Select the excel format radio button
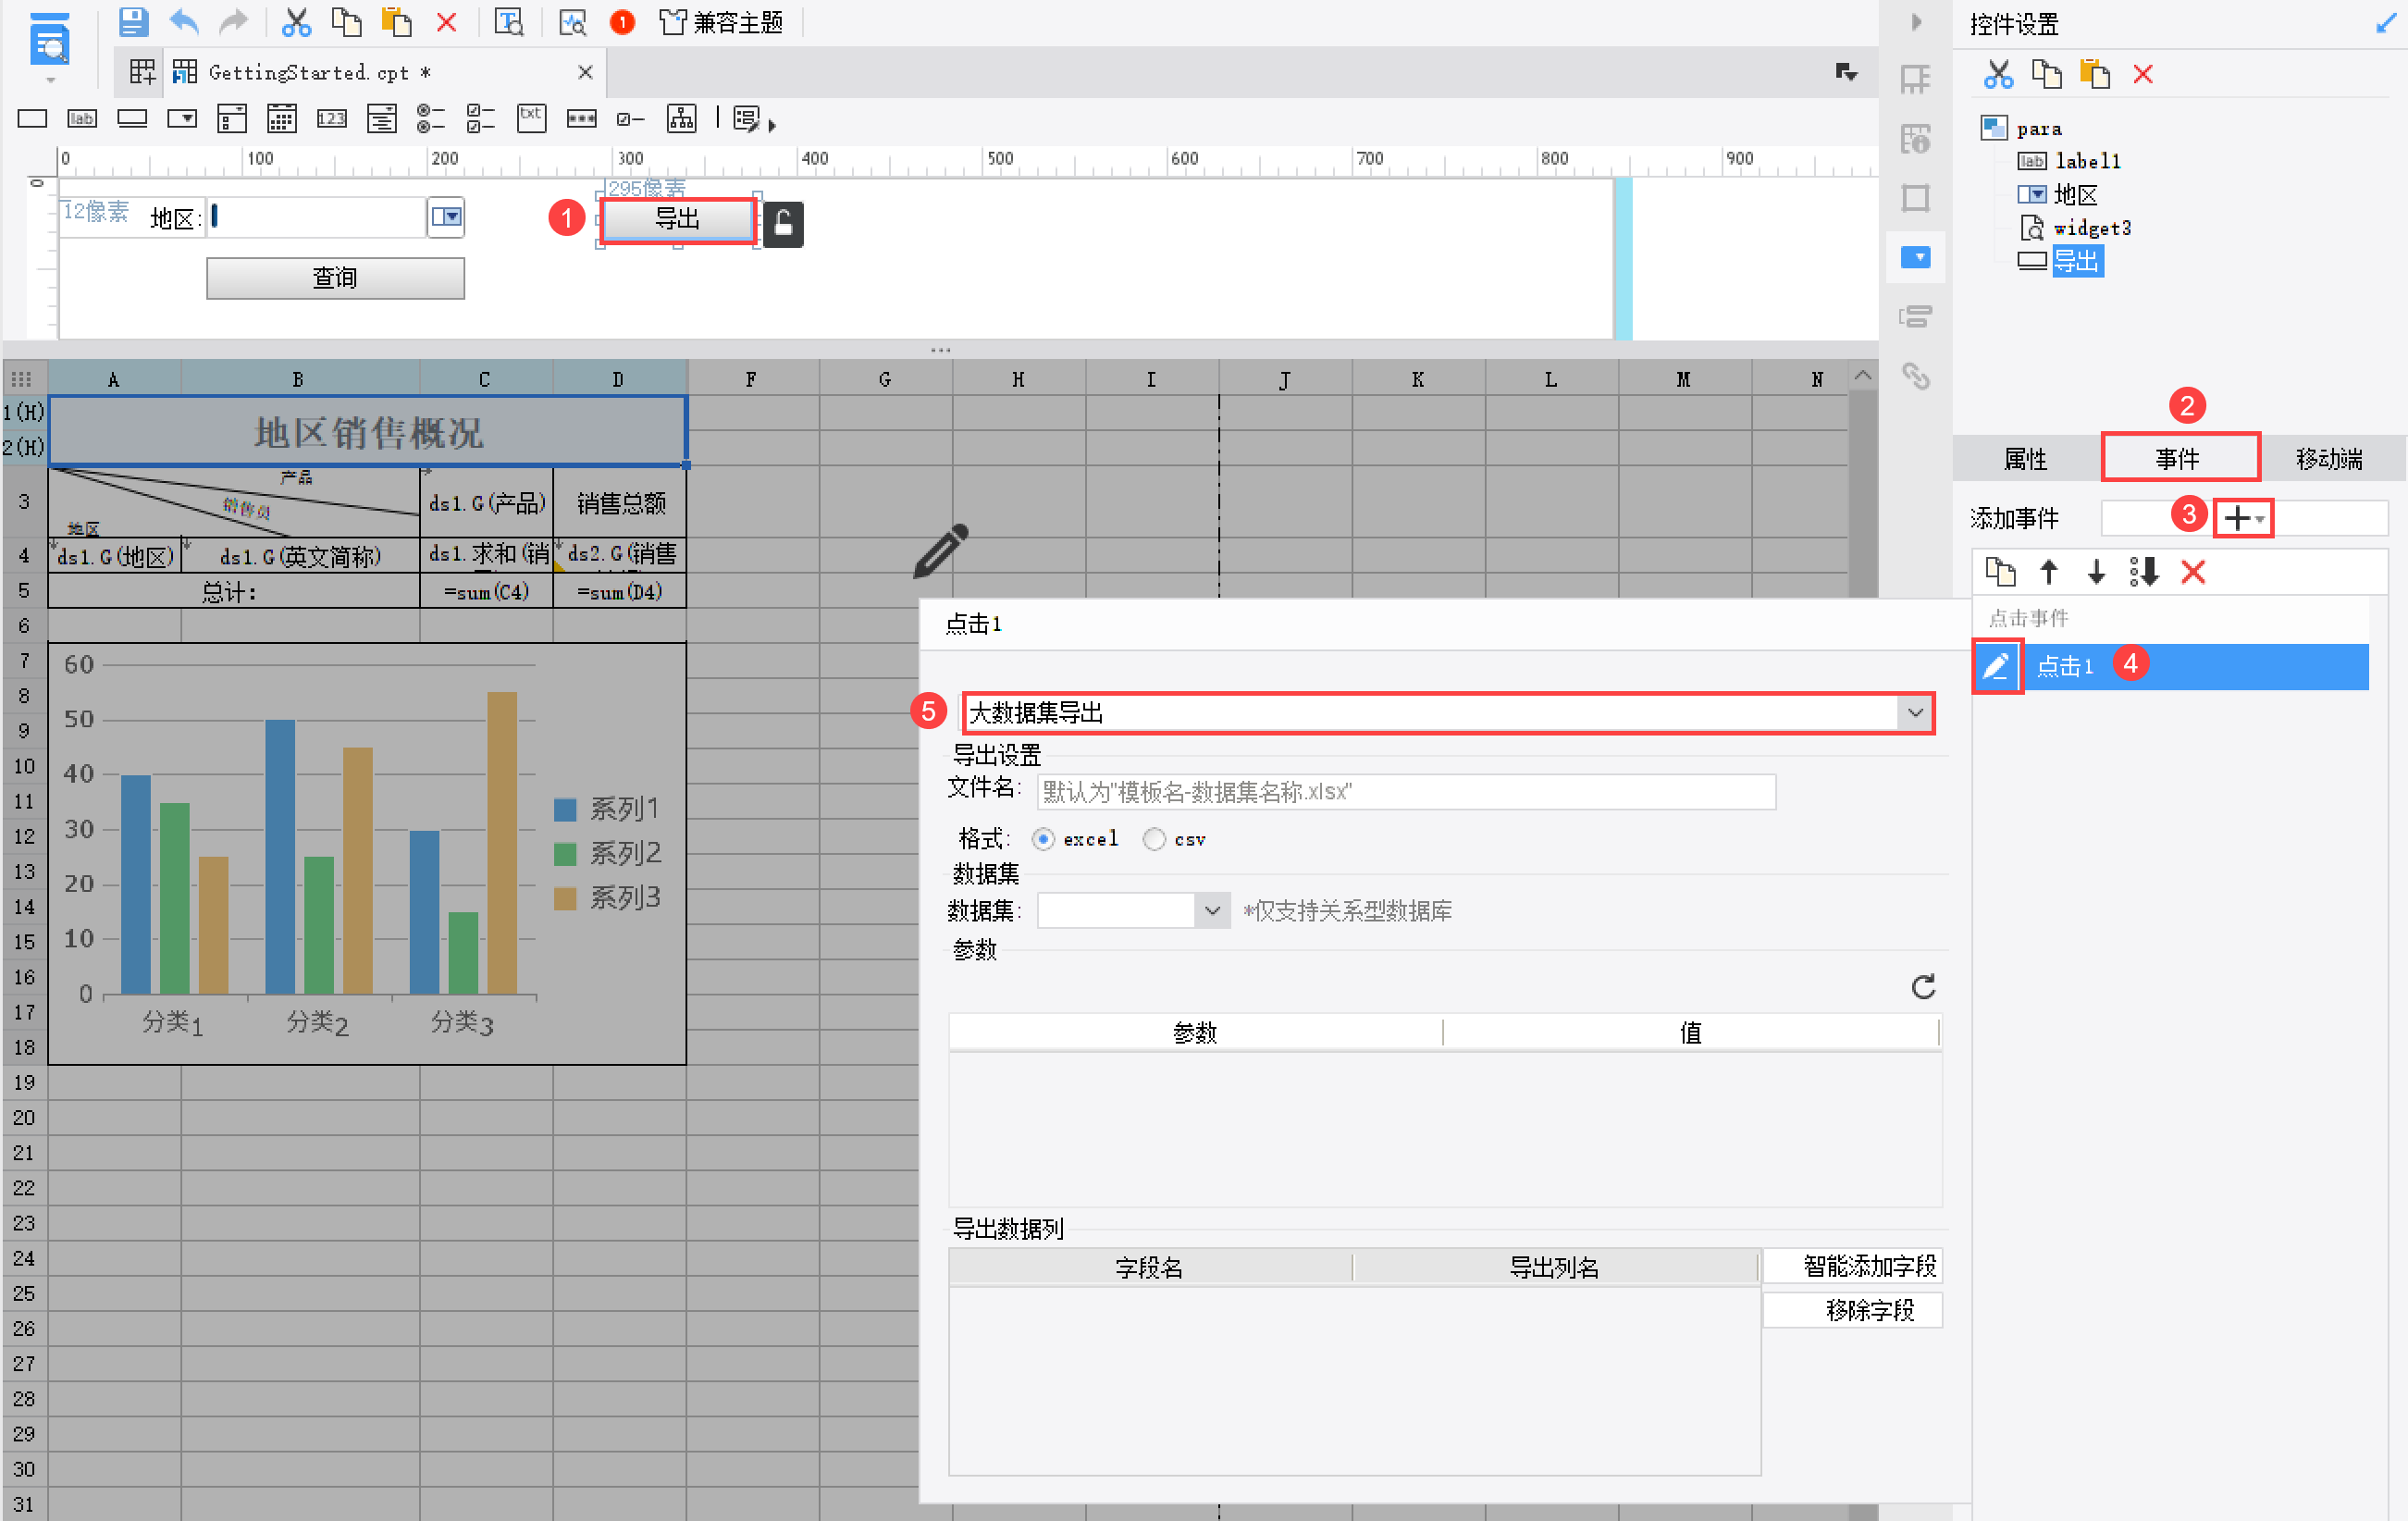Image resolution: width=2408 pixels, height=1521 pixels. pyautogui.click(x=1043, y=839)
